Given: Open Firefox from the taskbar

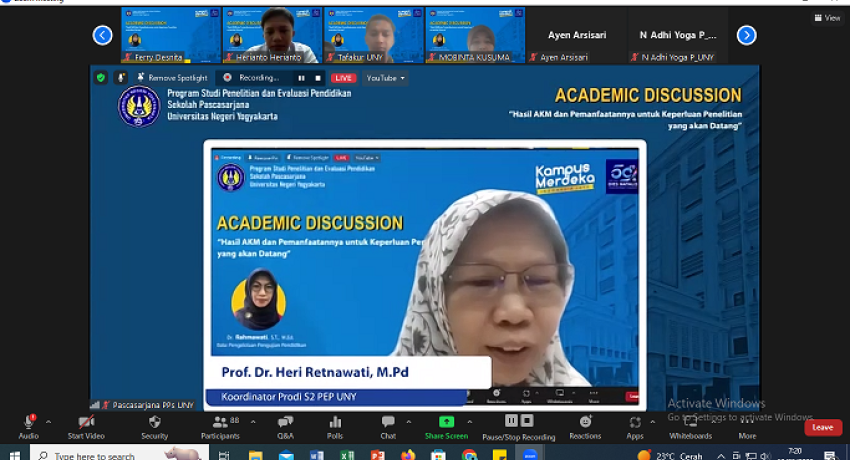Looking at the screenshot, I should coord(408,455).
